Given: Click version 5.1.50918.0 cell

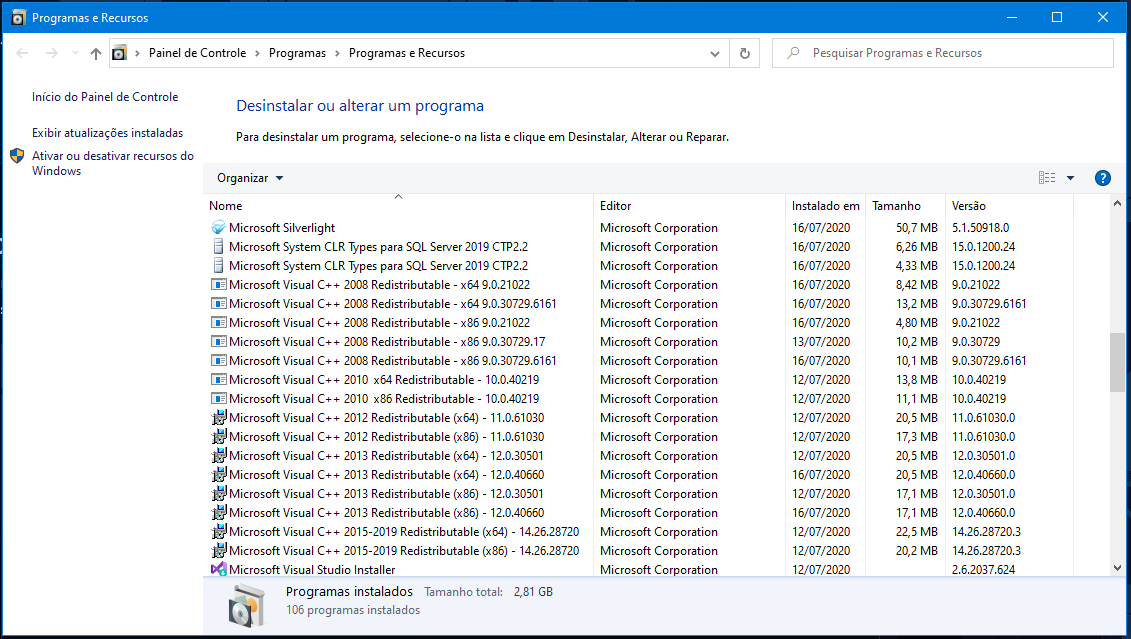Looking at the screenshot, I should point(980,227).
